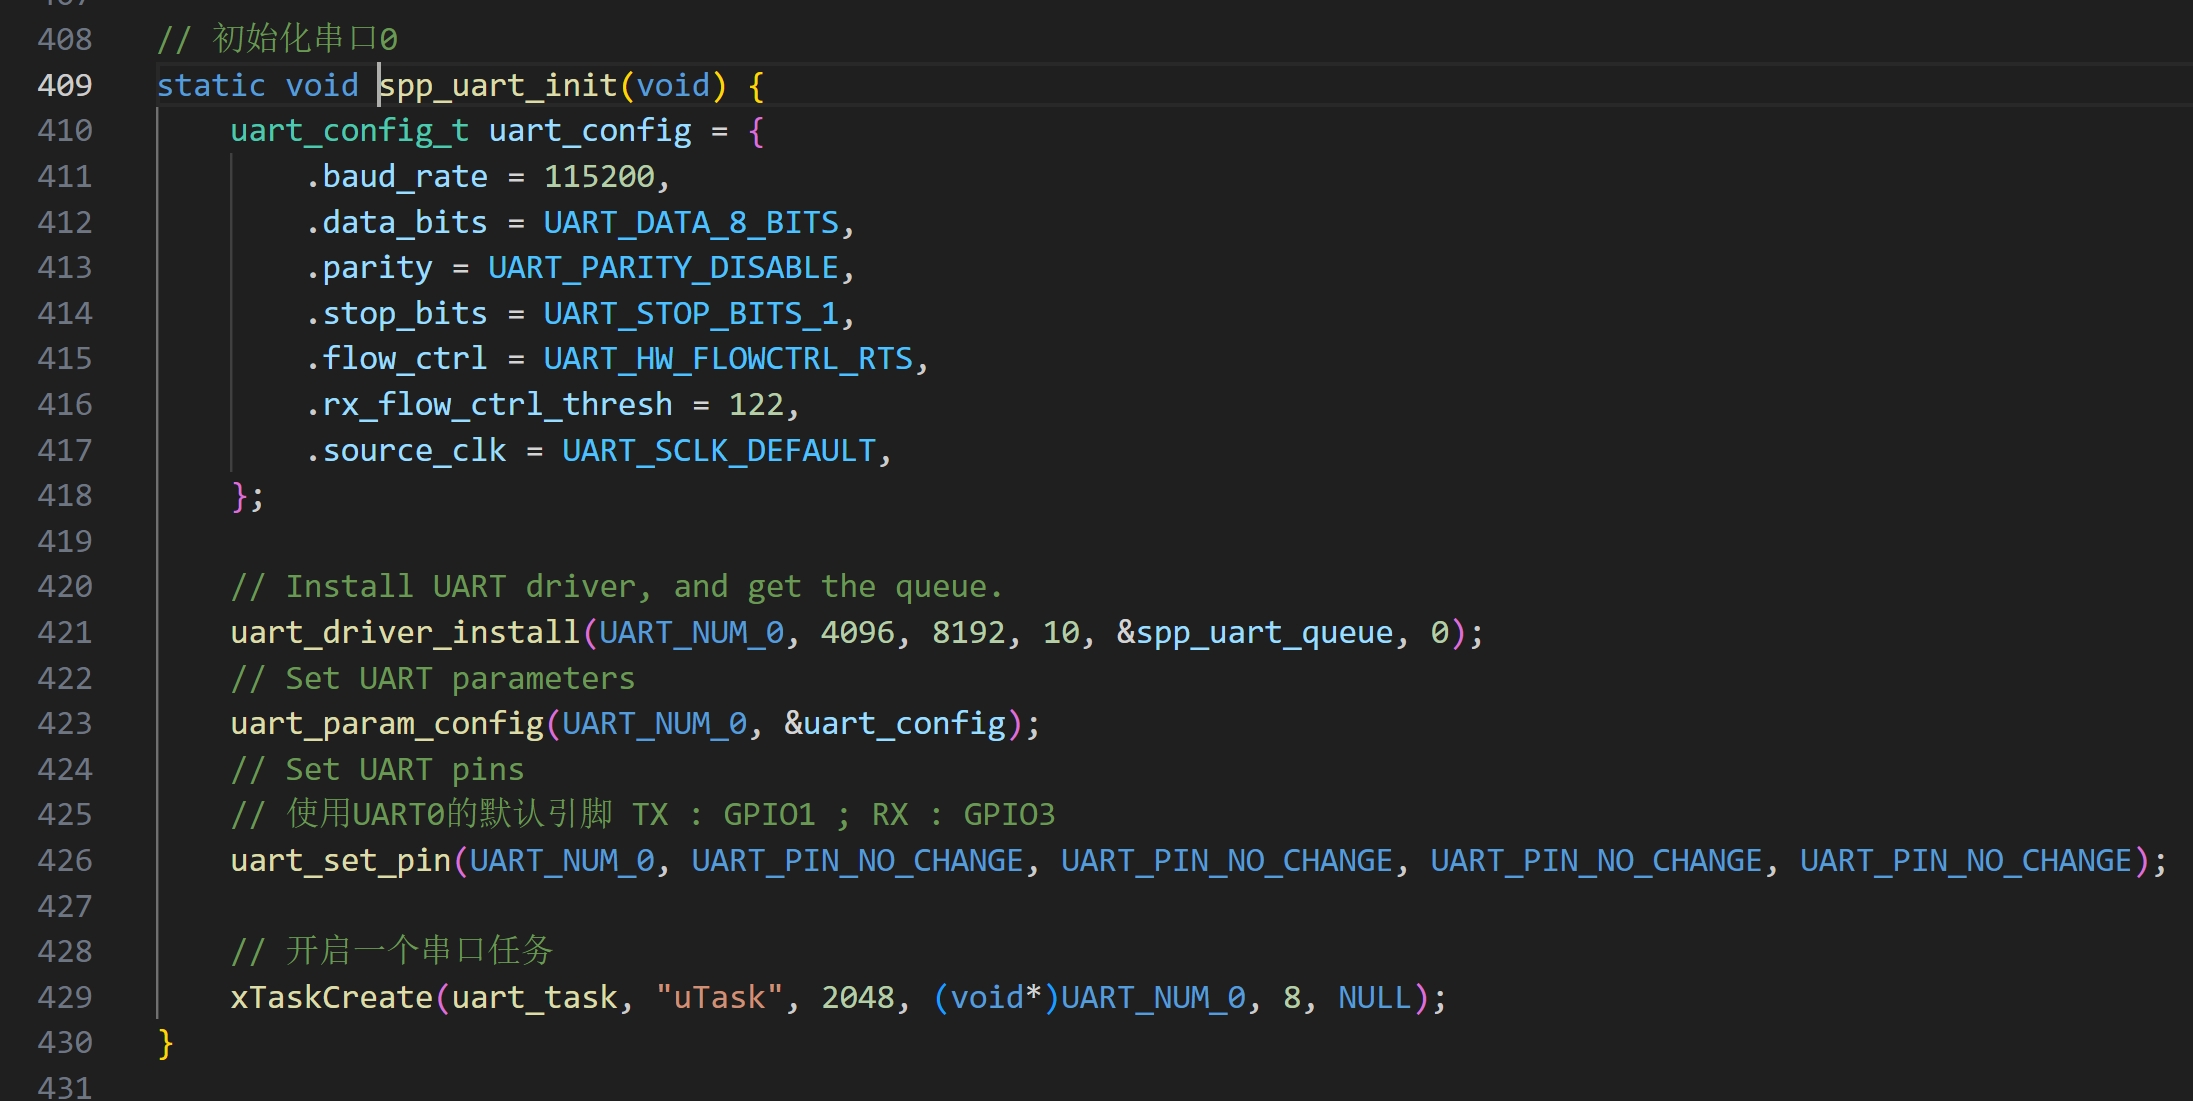Click the uart_config_t type name
The width and height of the screenshot is (2193, 1101).
[x=349, y=131]
